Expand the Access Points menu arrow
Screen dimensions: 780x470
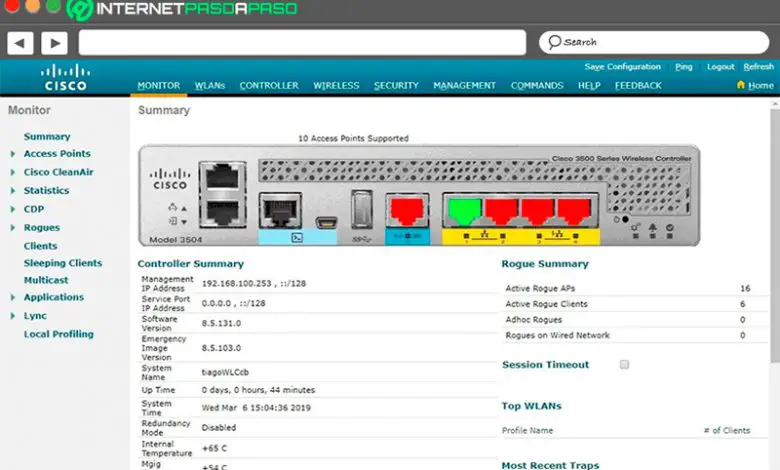tap(13, 154)
